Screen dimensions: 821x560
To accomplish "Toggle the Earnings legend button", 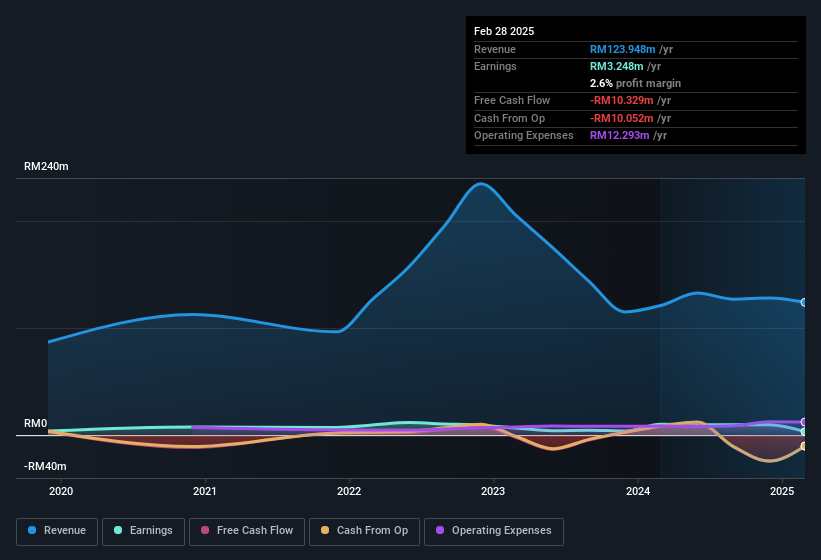I will [143, 532].
